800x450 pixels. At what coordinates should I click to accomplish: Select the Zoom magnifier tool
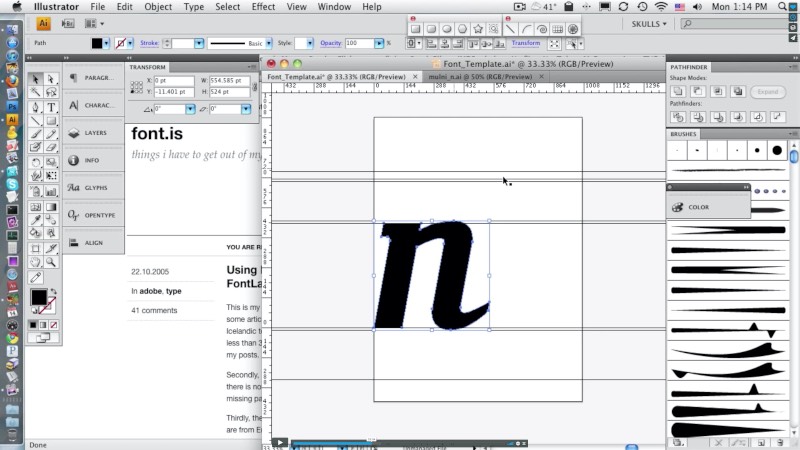coord(51,262)
